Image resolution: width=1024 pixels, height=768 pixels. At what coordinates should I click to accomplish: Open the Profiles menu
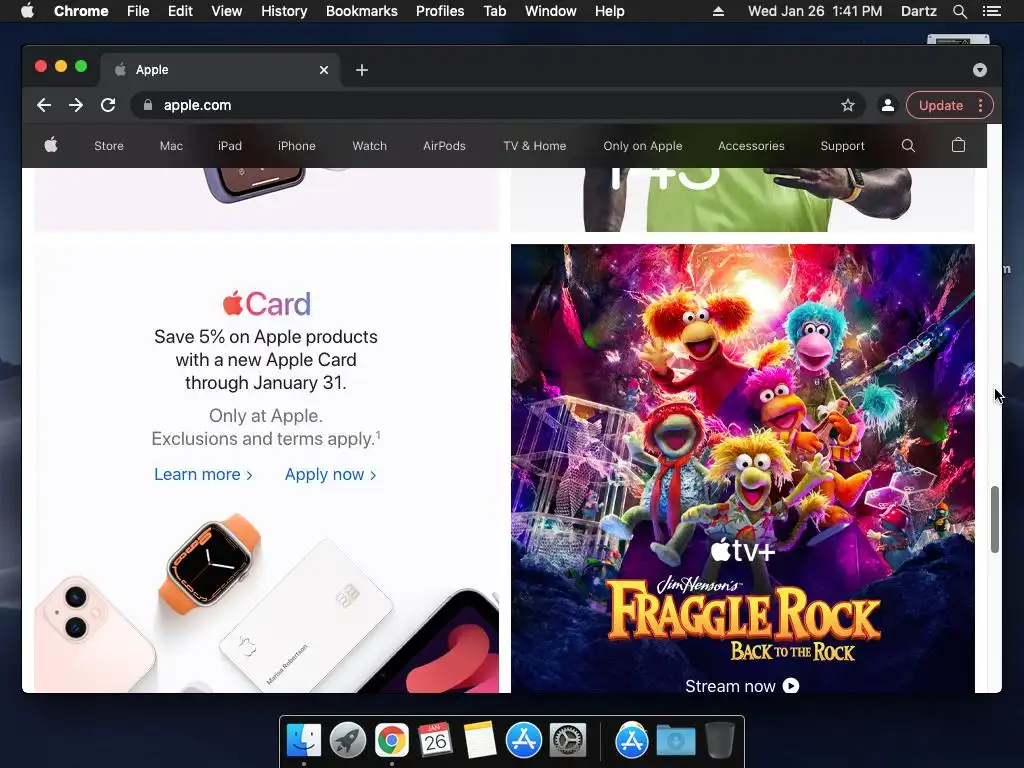(440, 11)
